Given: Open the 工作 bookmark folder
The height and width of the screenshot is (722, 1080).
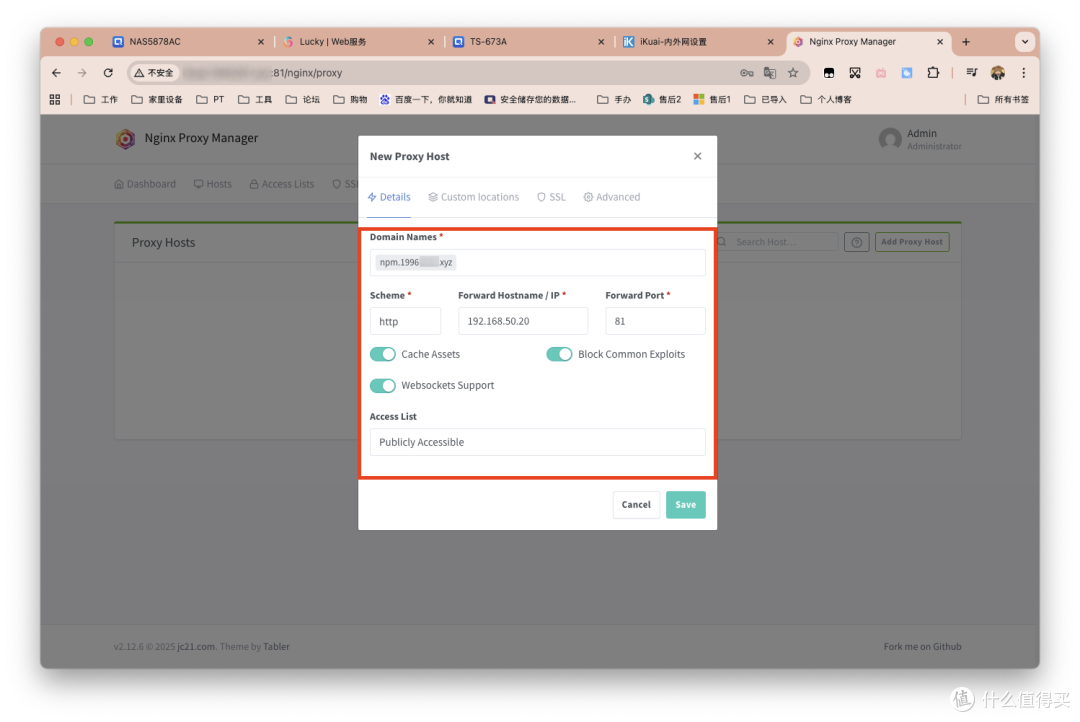Looking at the screenshot, I should (x=101, y=100).
